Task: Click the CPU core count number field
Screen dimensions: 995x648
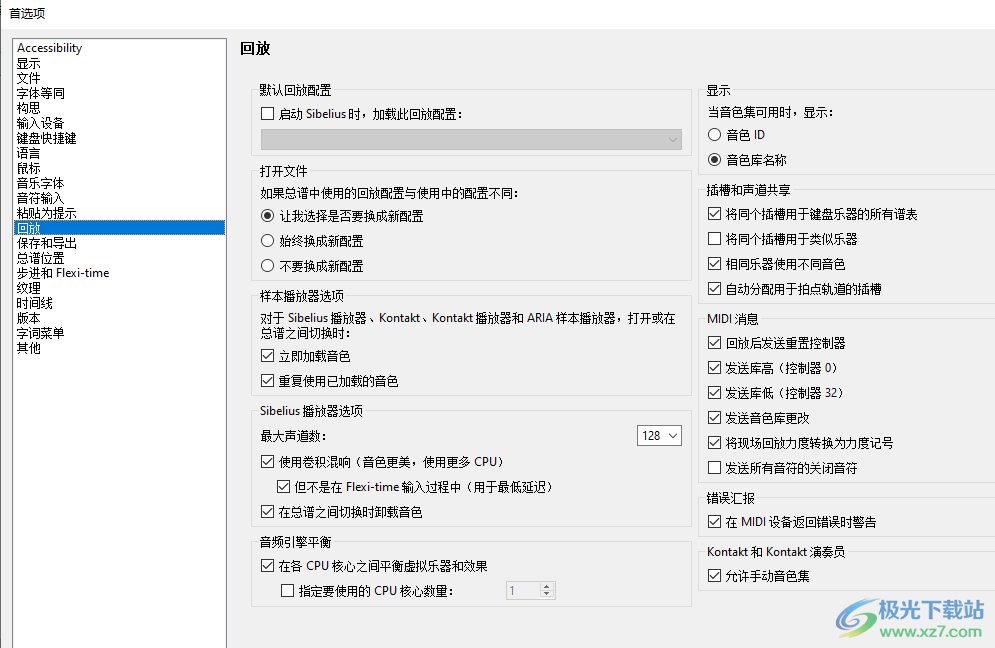Action: [x=524, y=590]
